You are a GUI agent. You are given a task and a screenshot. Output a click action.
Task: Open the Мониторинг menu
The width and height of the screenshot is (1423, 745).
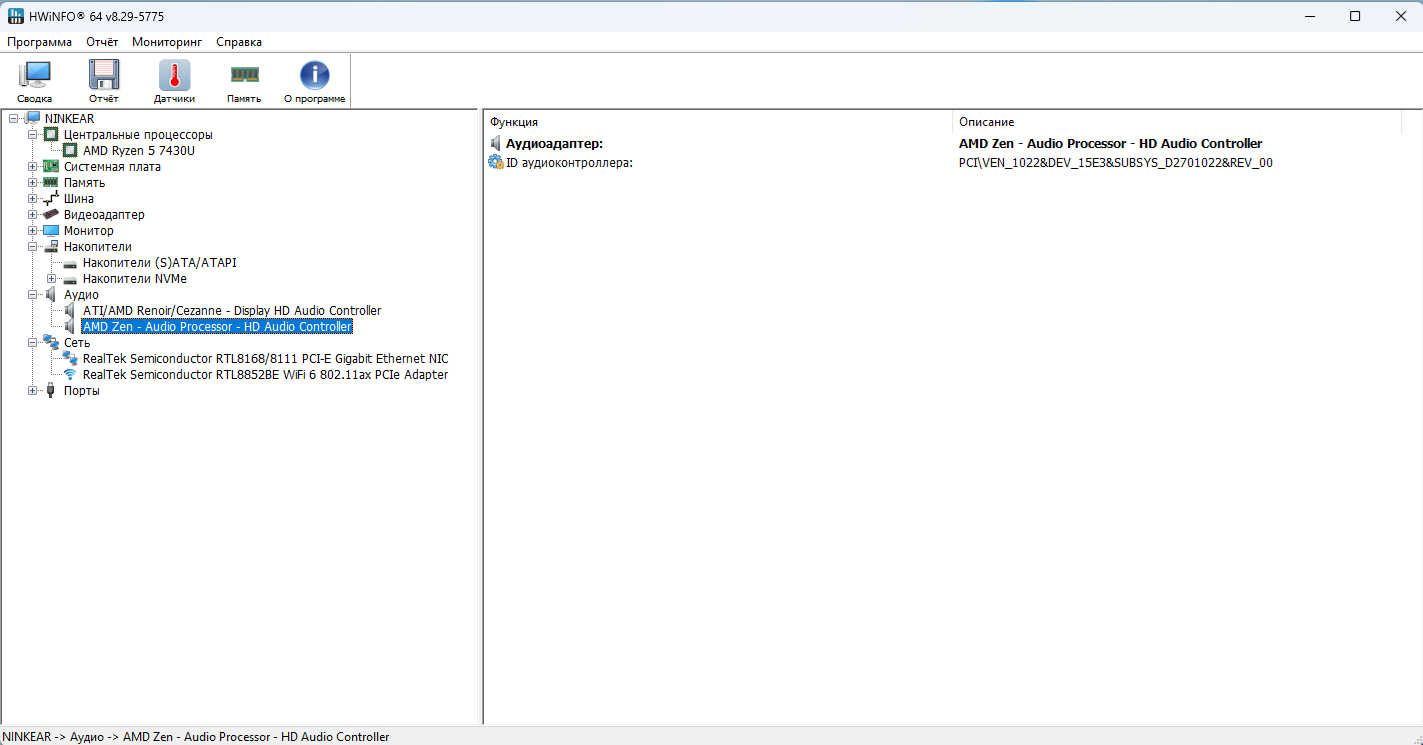167,42
